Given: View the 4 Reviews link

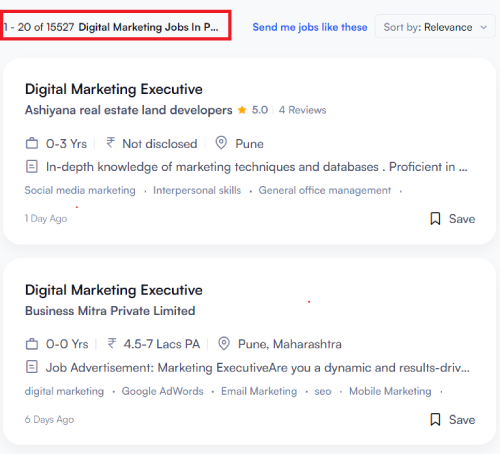Looking at the screenshot, I should pyautogui.click(x=302, y=110).
